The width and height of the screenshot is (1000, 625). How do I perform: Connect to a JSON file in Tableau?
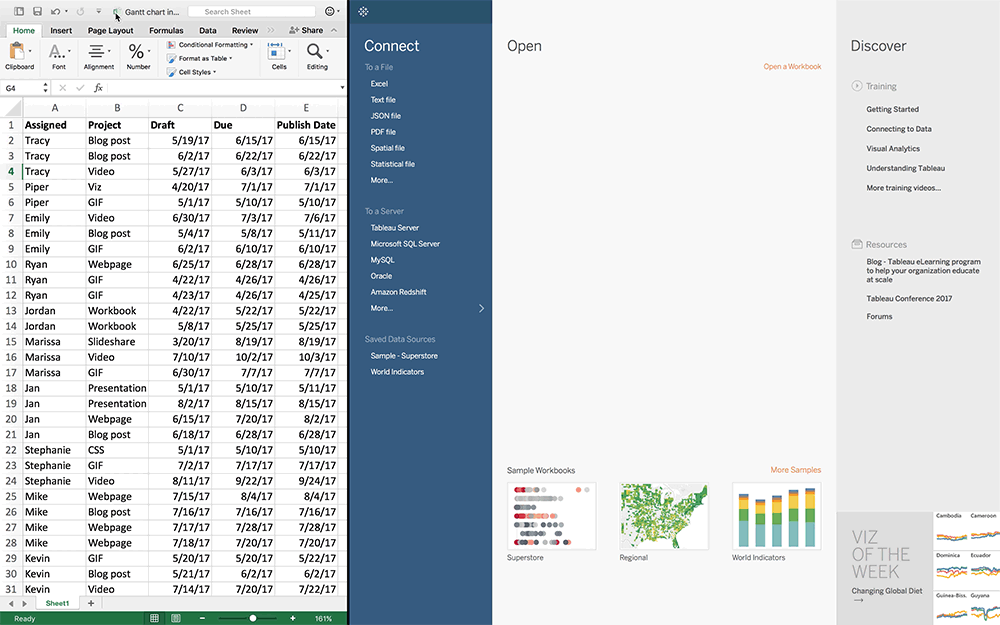[385, 115]
